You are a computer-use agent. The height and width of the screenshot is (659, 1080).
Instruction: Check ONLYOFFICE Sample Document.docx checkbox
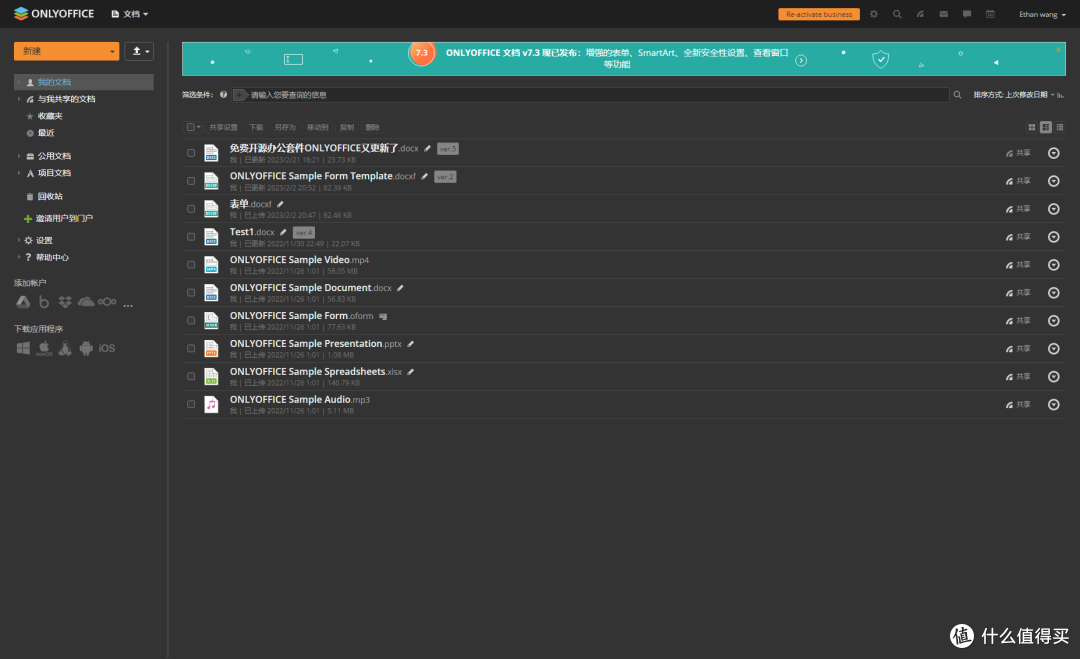[191, 293]
